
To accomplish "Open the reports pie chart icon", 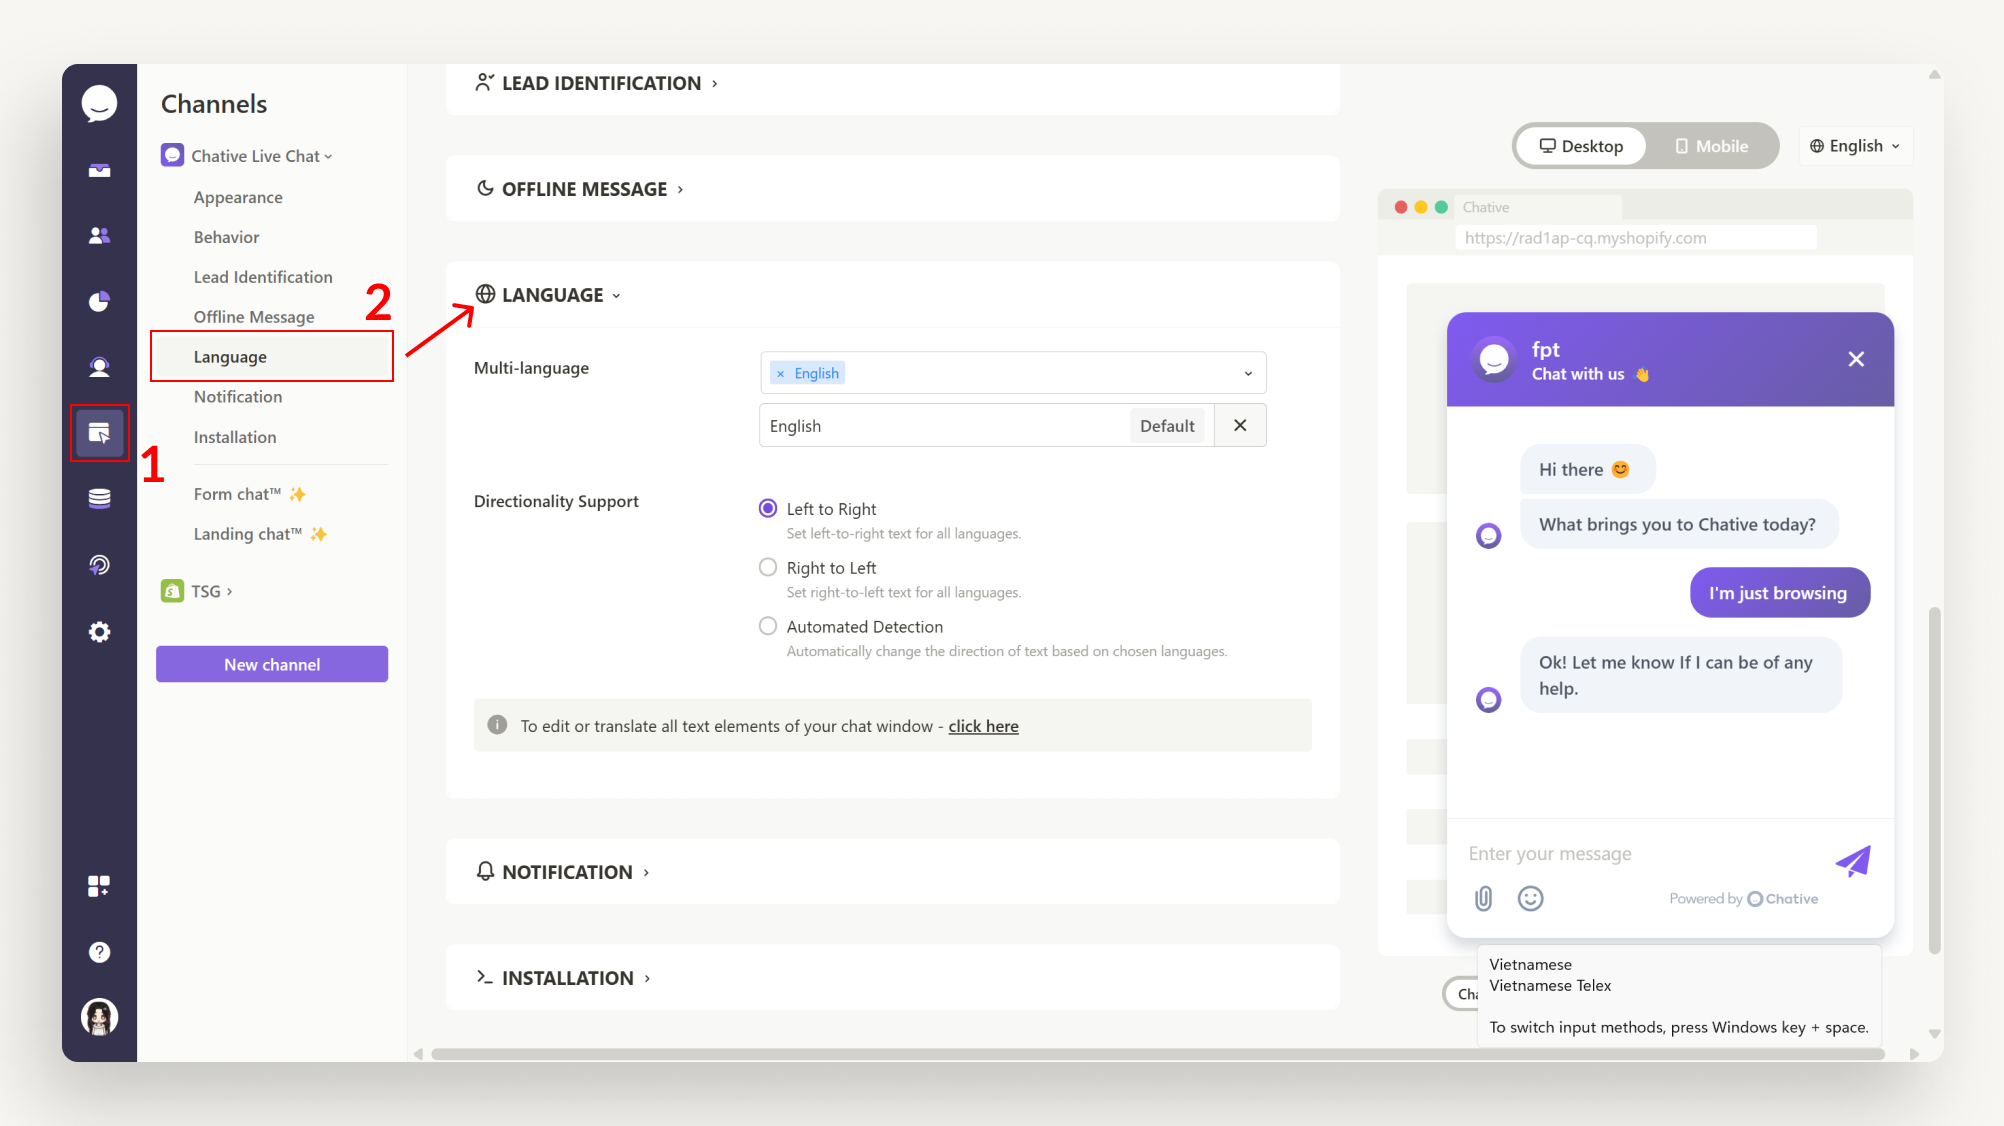I will pos(99,301).
